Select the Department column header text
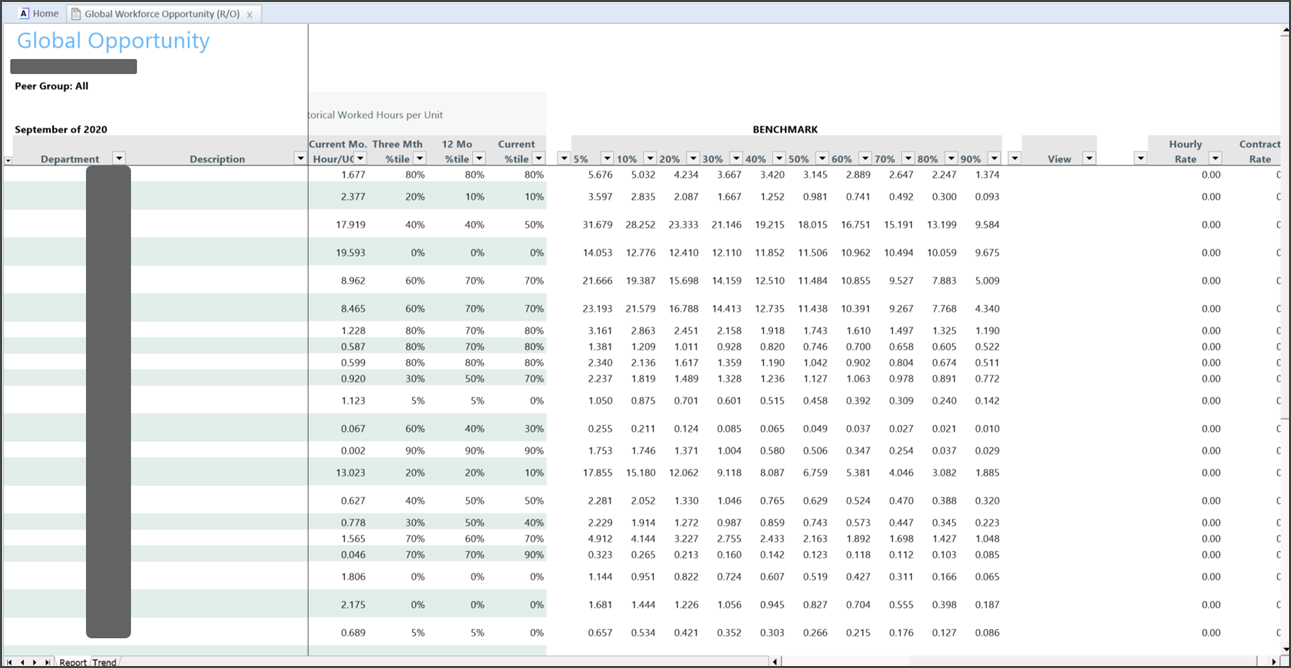Viewport: 1291px width, 668px height. (70, 159)
